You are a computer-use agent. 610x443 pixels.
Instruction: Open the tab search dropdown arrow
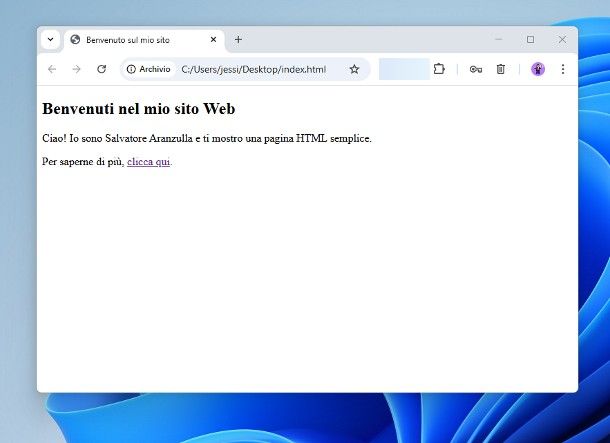tap(50, 39)
